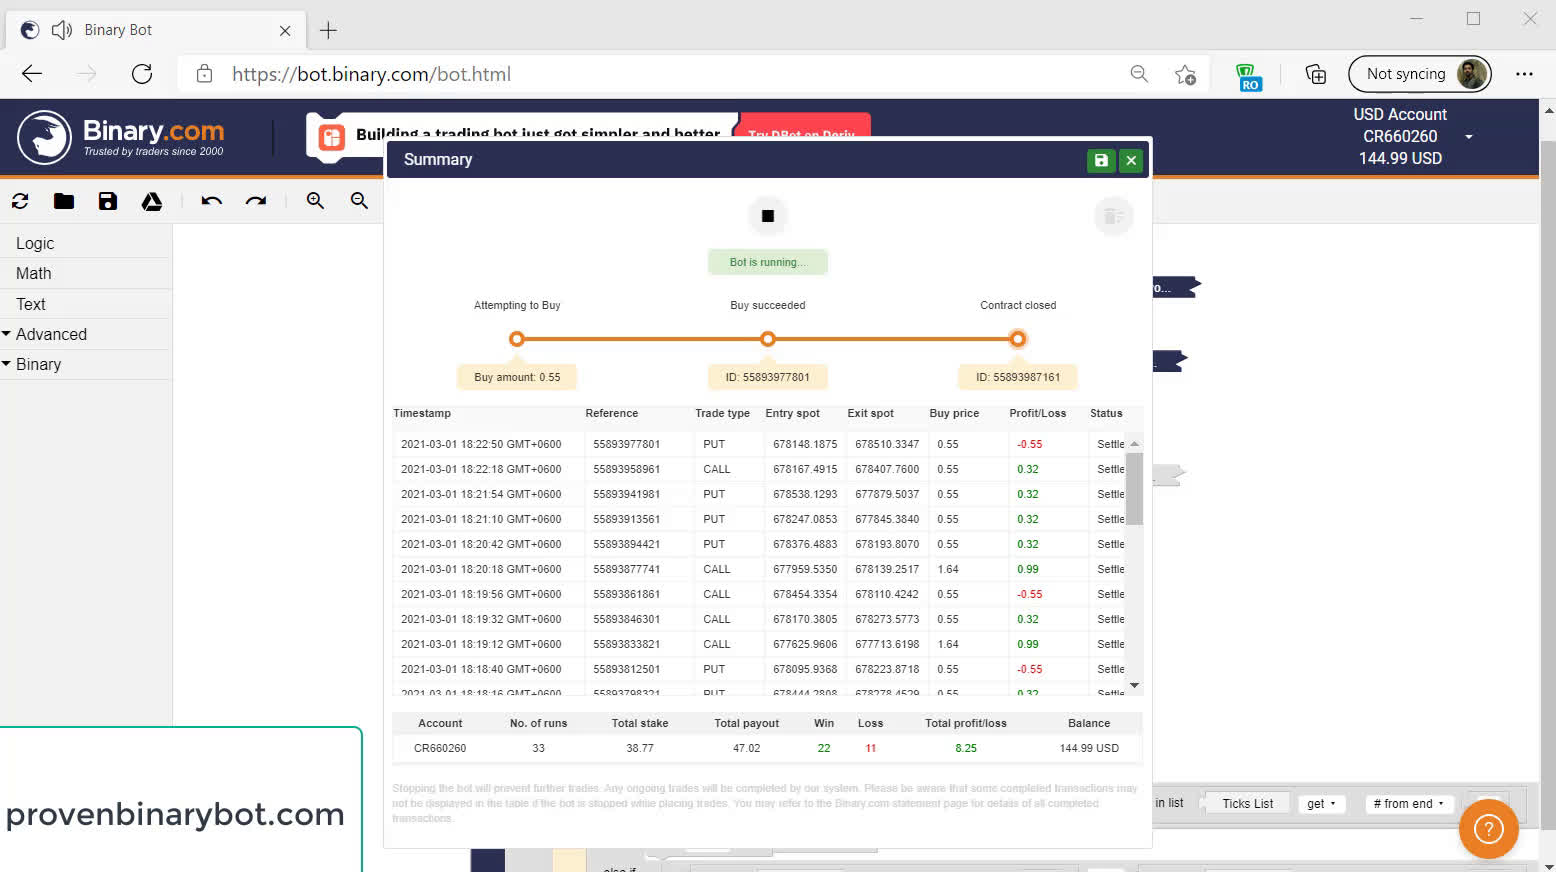The image size is (1556, 872).
Task: Close the Summary dialog
Action: click(x=1131, y=160)
